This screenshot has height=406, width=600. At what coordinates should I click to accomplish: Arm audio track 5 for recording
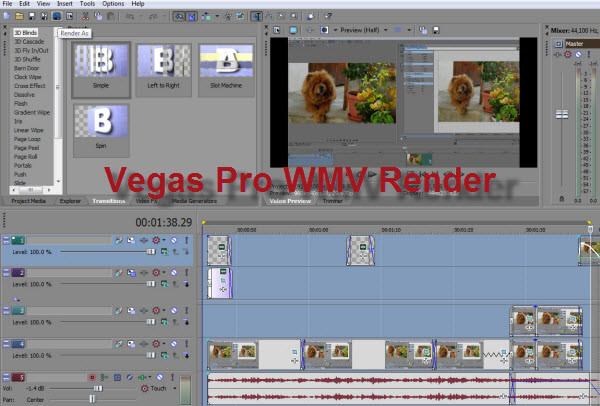click(92, 377)
